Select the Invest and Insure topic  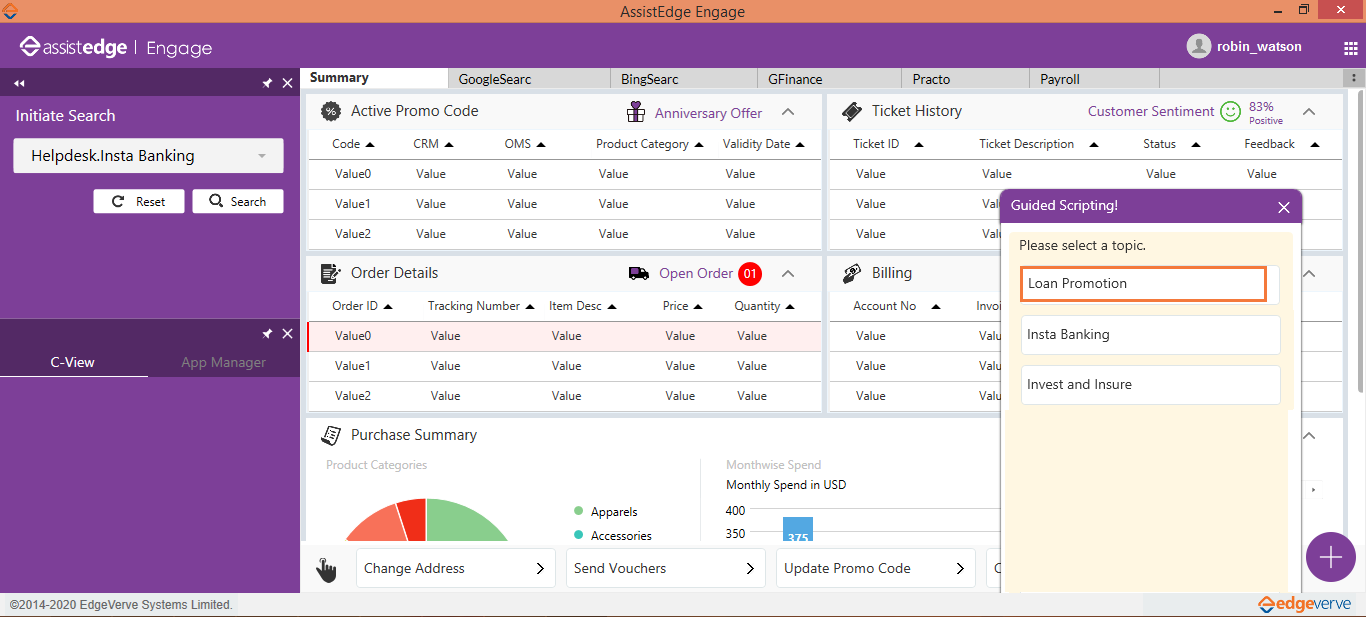pyautogui.click(x=1150, y=385)
